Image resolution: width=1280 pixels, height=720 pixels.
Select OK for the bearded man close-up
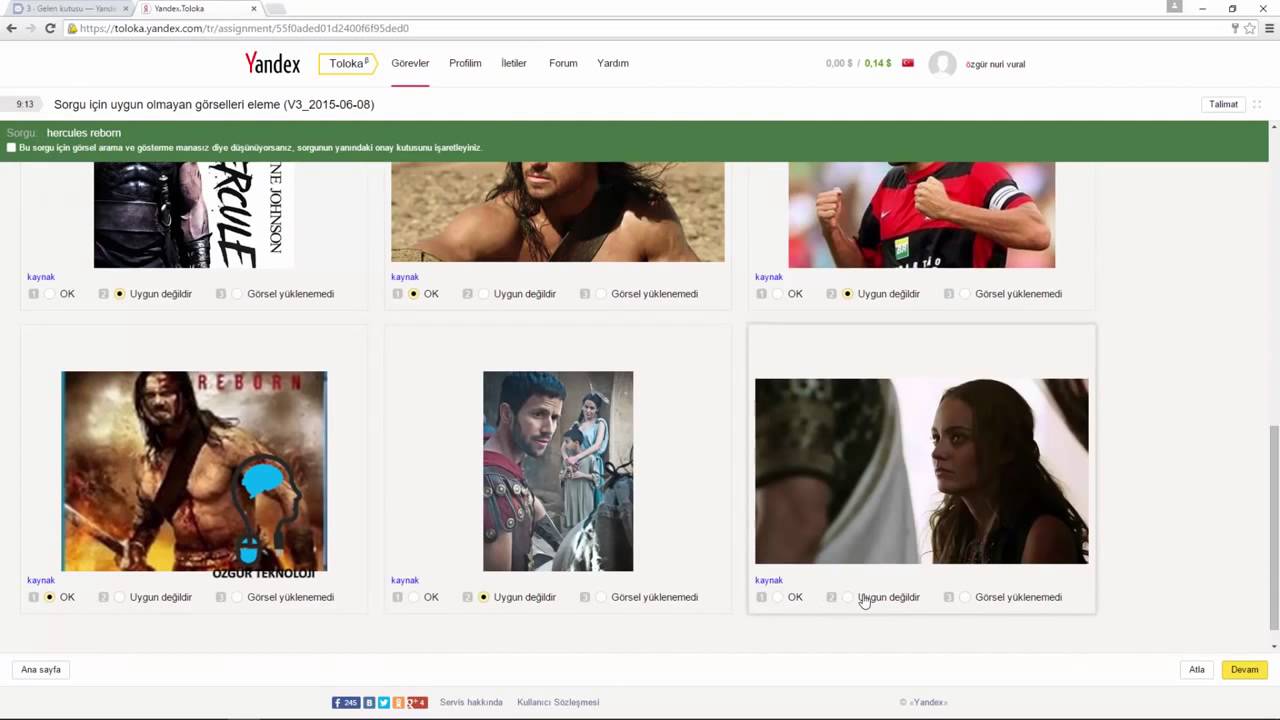point(413,294)
